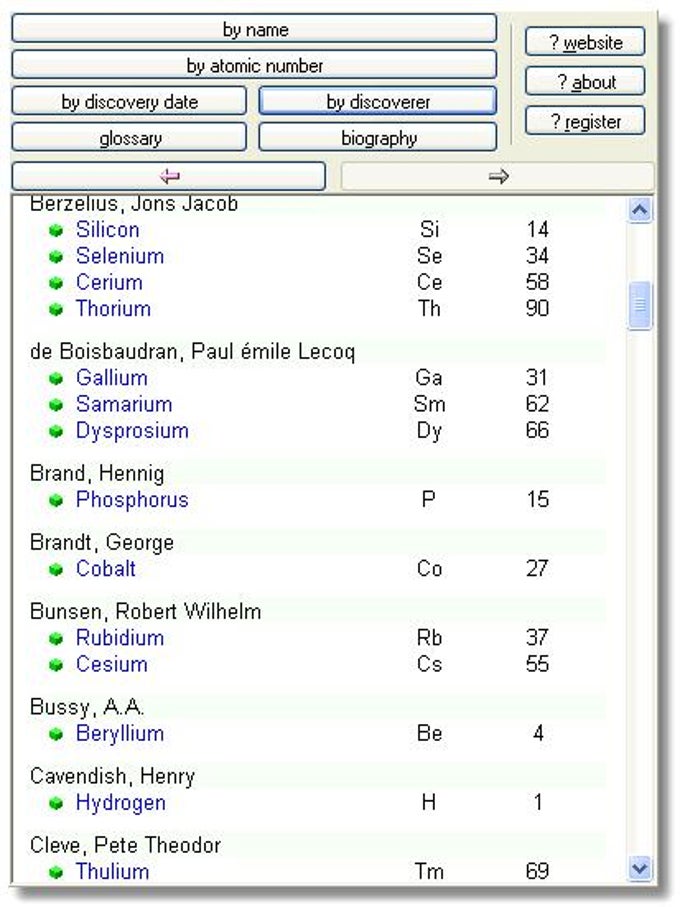Open the Cesium element entry
Image resolution: width=680 pixels, height=907 pixels.
[x=111, y=664]
